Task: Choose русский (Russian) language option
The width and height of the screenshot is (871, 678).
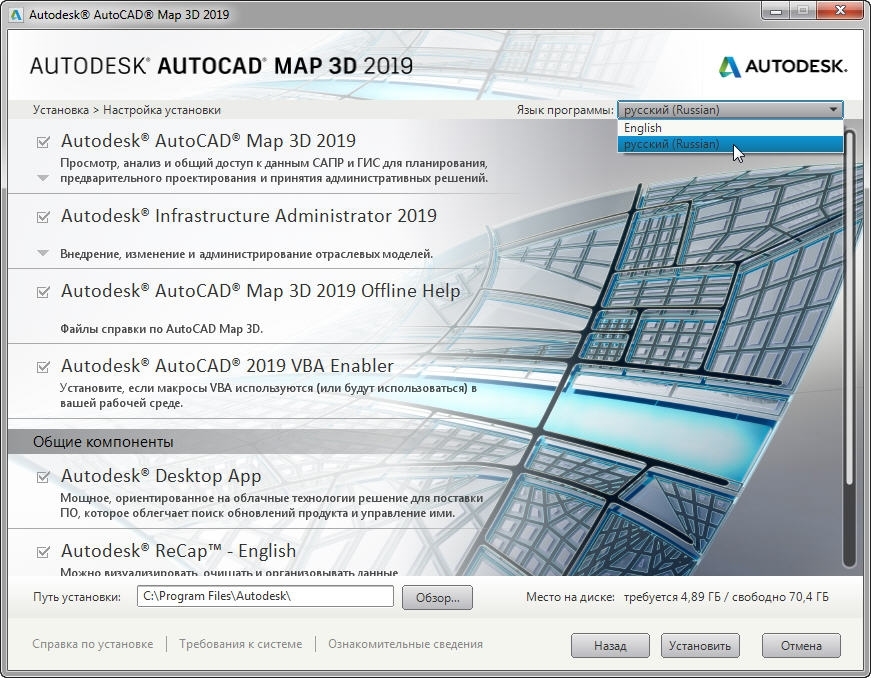Action: point(730,144)
